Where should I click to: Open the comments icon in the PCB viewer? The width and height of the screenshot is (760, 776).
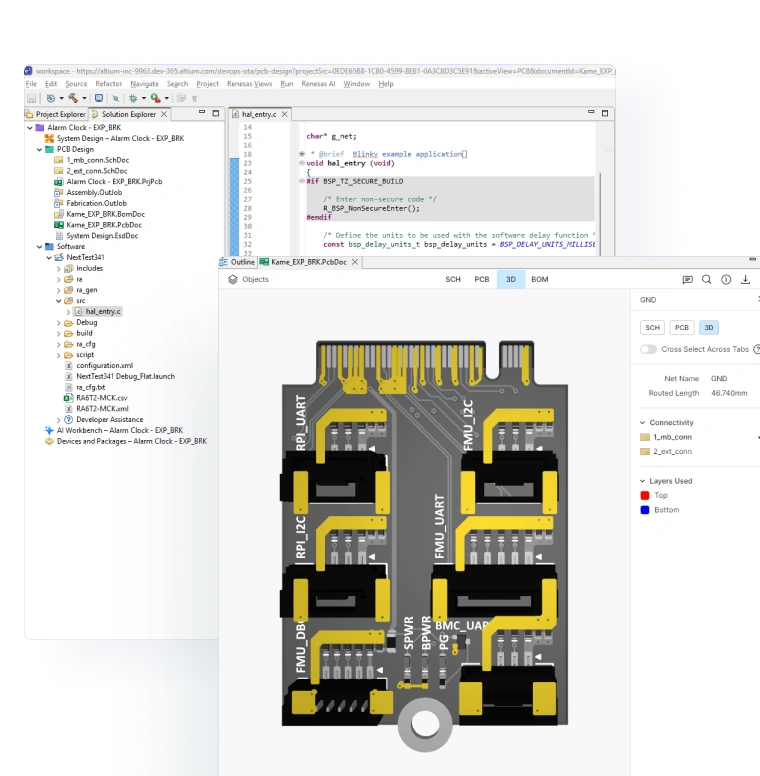click(687, 280)
